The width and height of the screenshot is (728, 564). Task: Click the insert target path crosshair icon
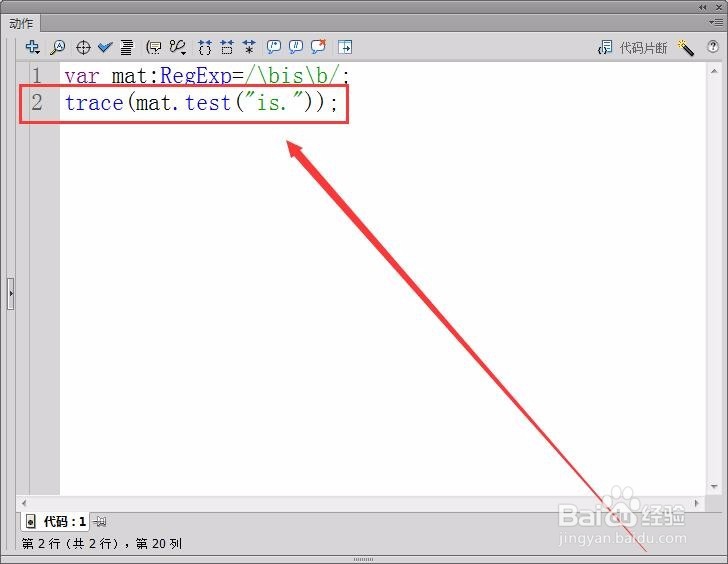(83, 47)
